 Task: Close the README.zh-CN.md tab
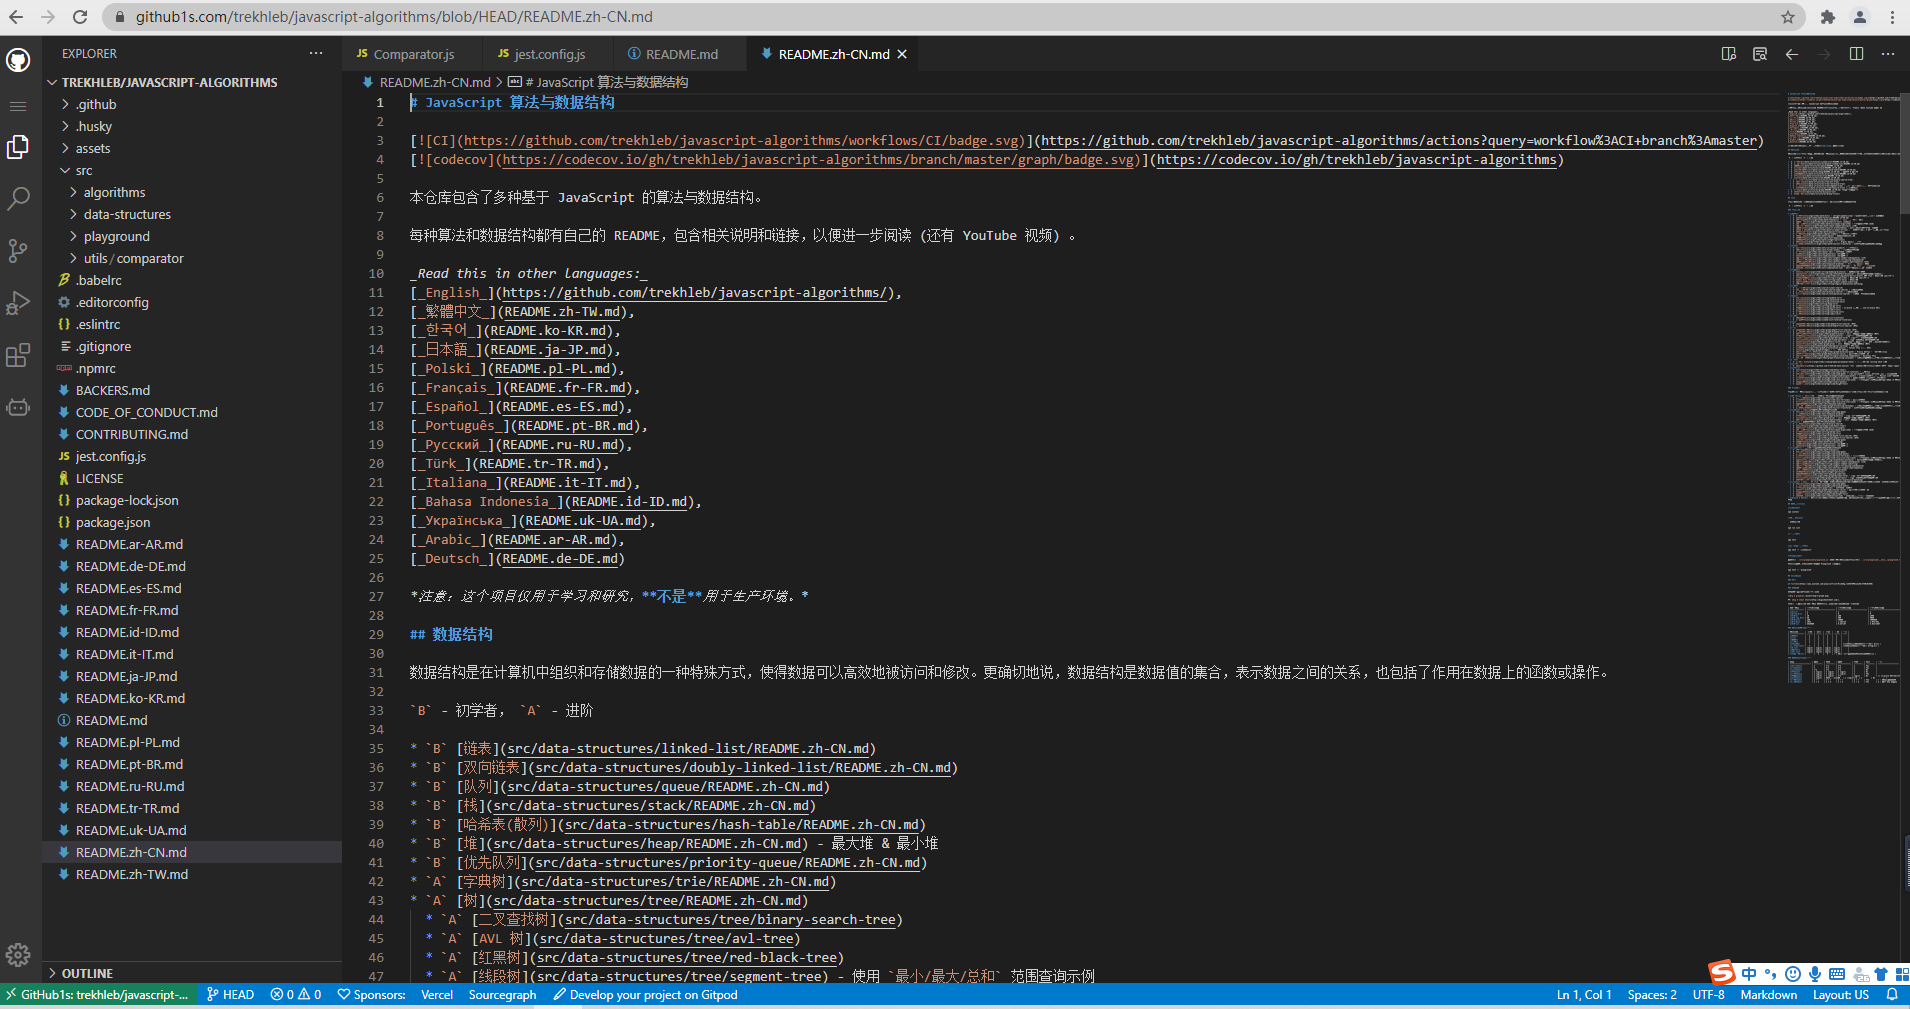click(x=901, y=54)
